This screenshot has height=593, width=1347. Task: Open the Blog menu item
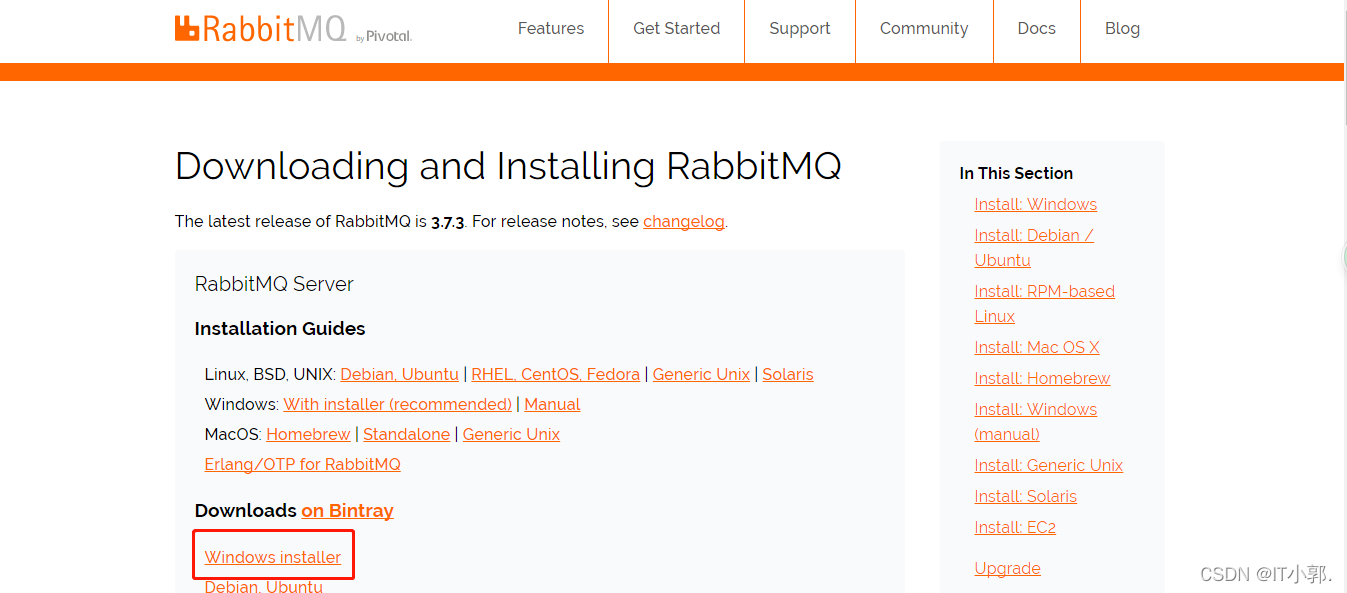tap(1122, 28)
